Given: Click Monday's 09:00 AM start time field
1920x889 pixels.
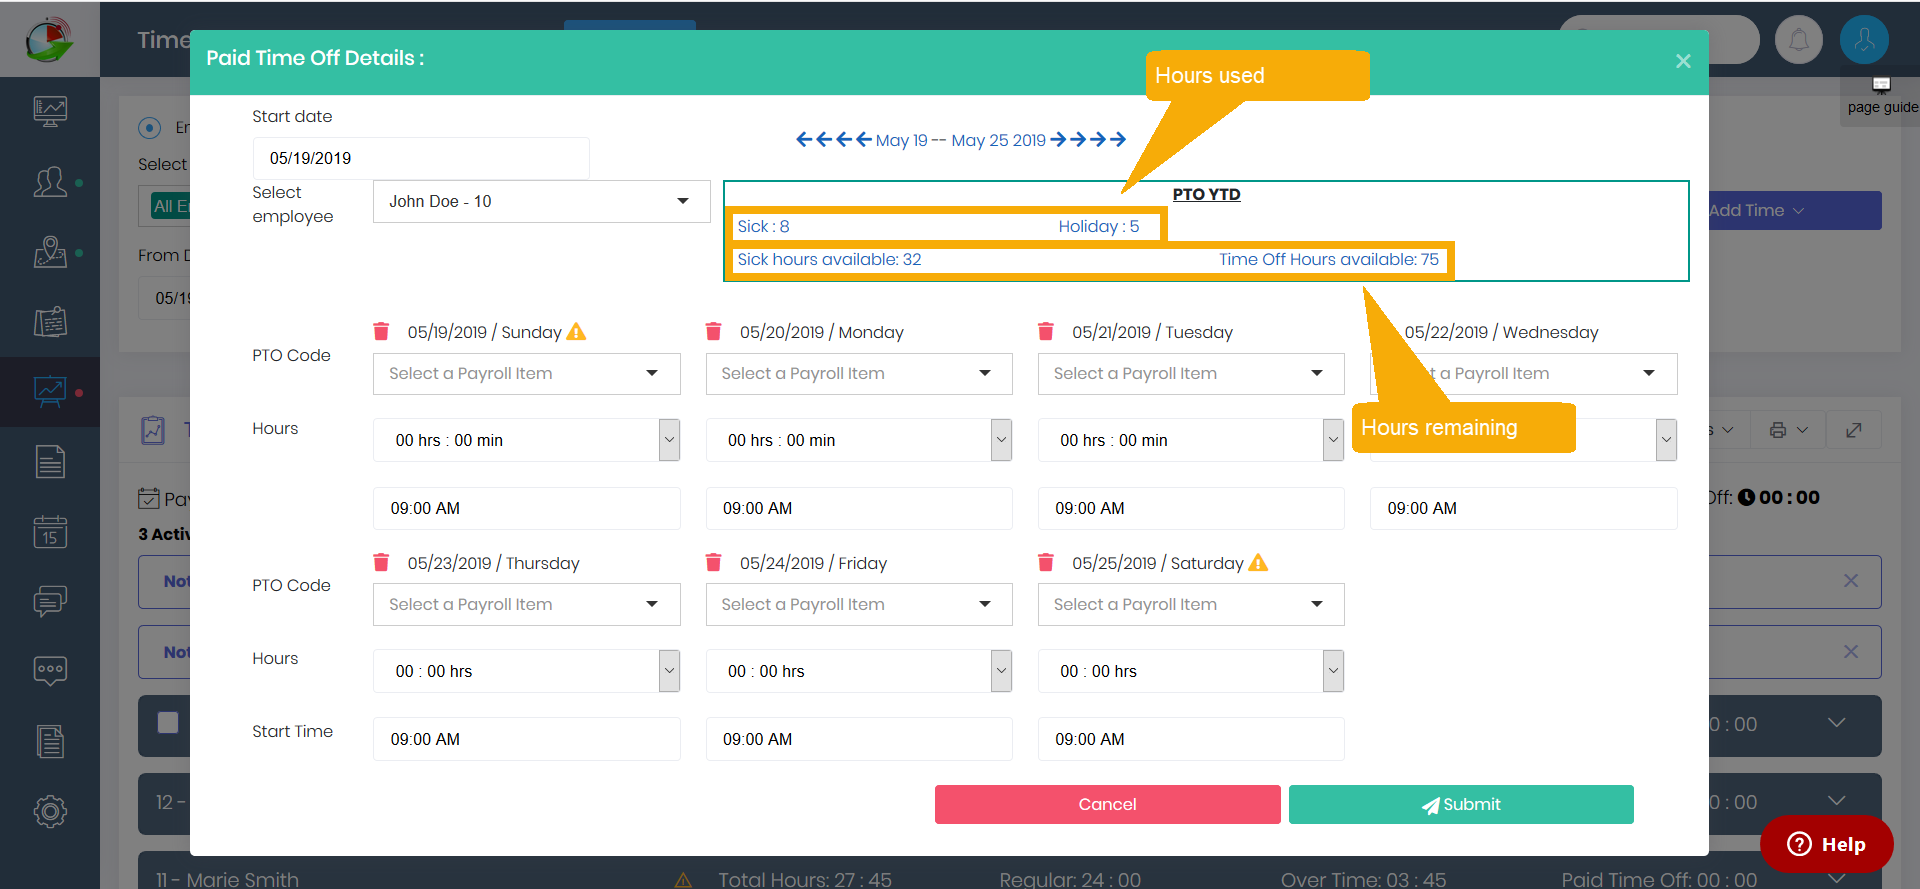Looking at the screenshot, I should coord(859,508).
